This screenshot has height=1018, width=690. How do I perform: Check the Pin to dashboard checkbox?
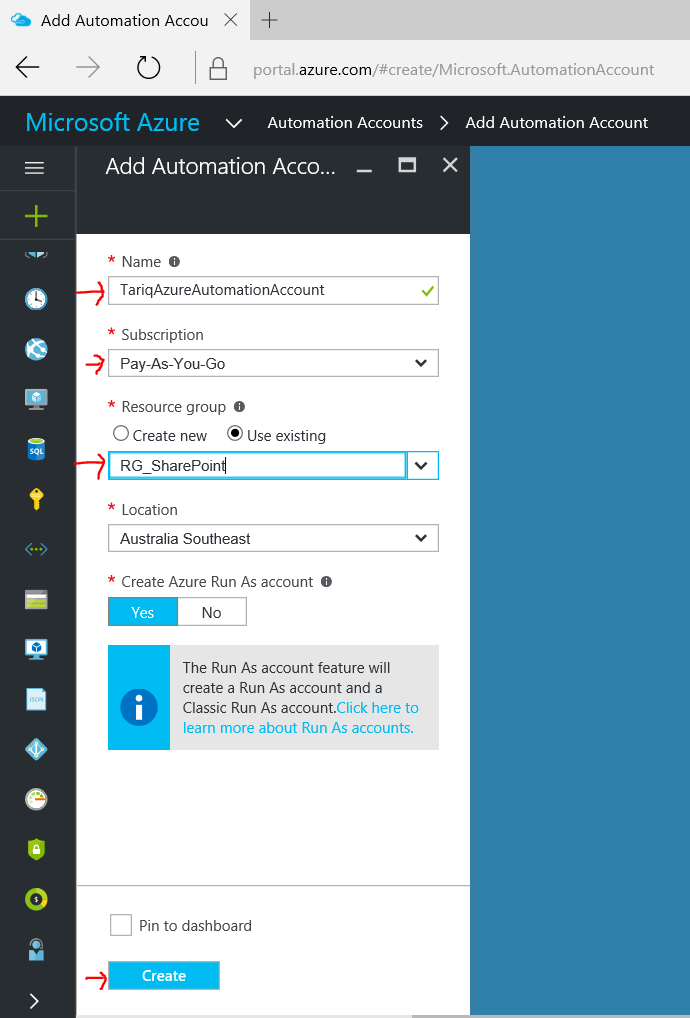121,925
